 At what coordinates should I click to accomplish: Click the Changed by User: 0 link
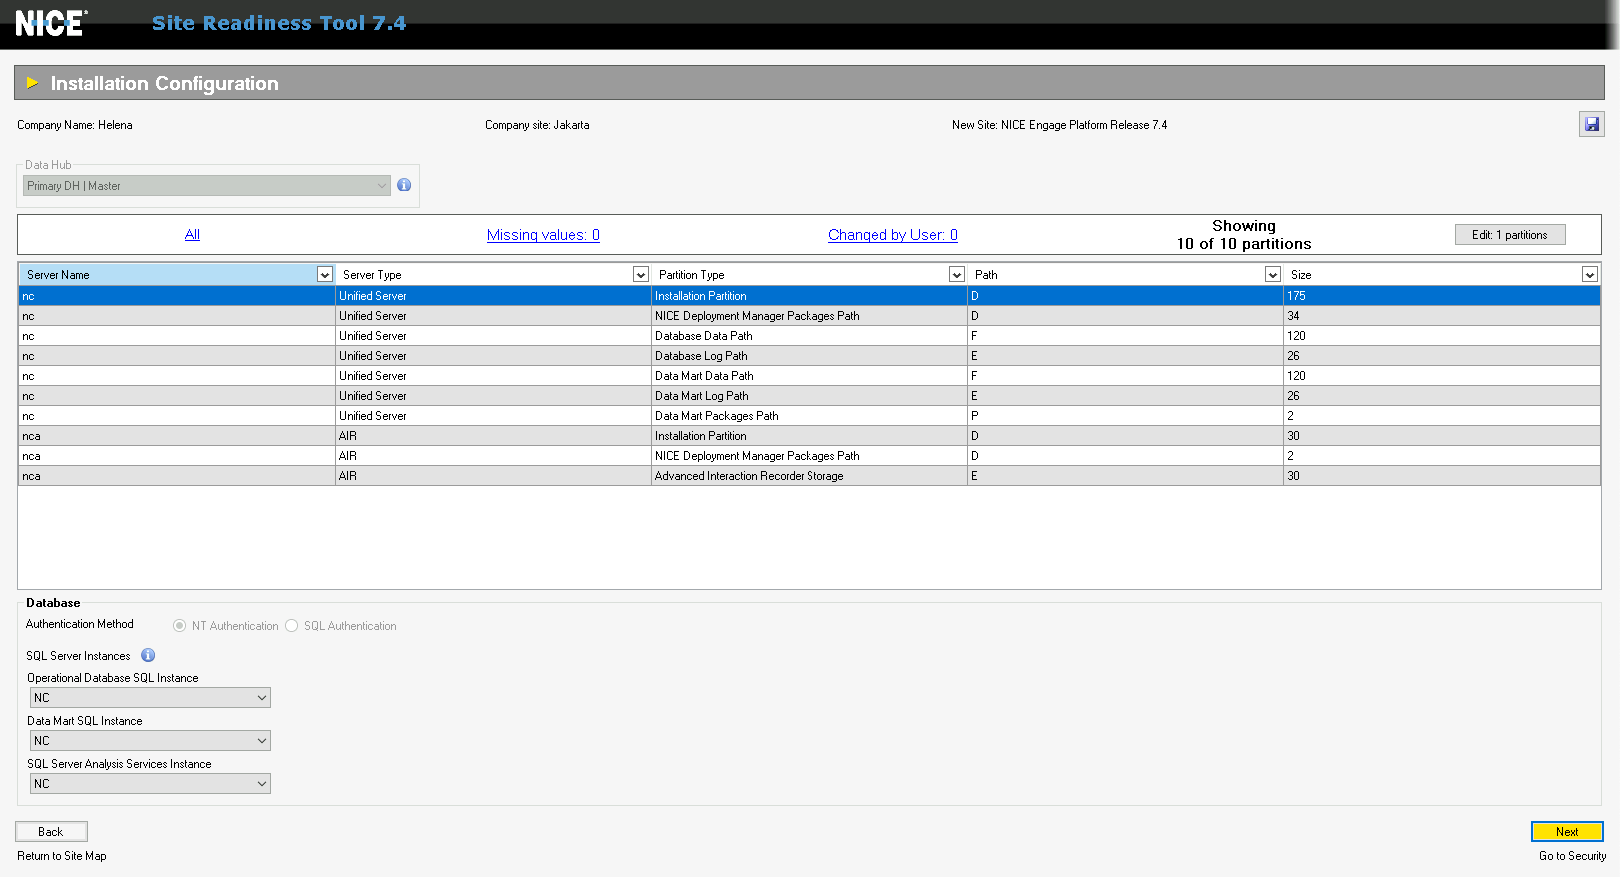coord(892,235)
